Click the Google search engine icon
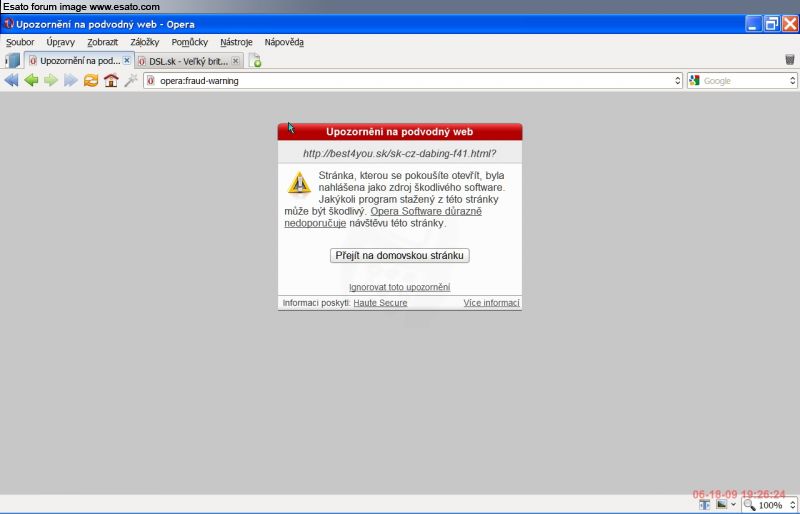Viewport: 800px width, 514px height. point(694,80)
